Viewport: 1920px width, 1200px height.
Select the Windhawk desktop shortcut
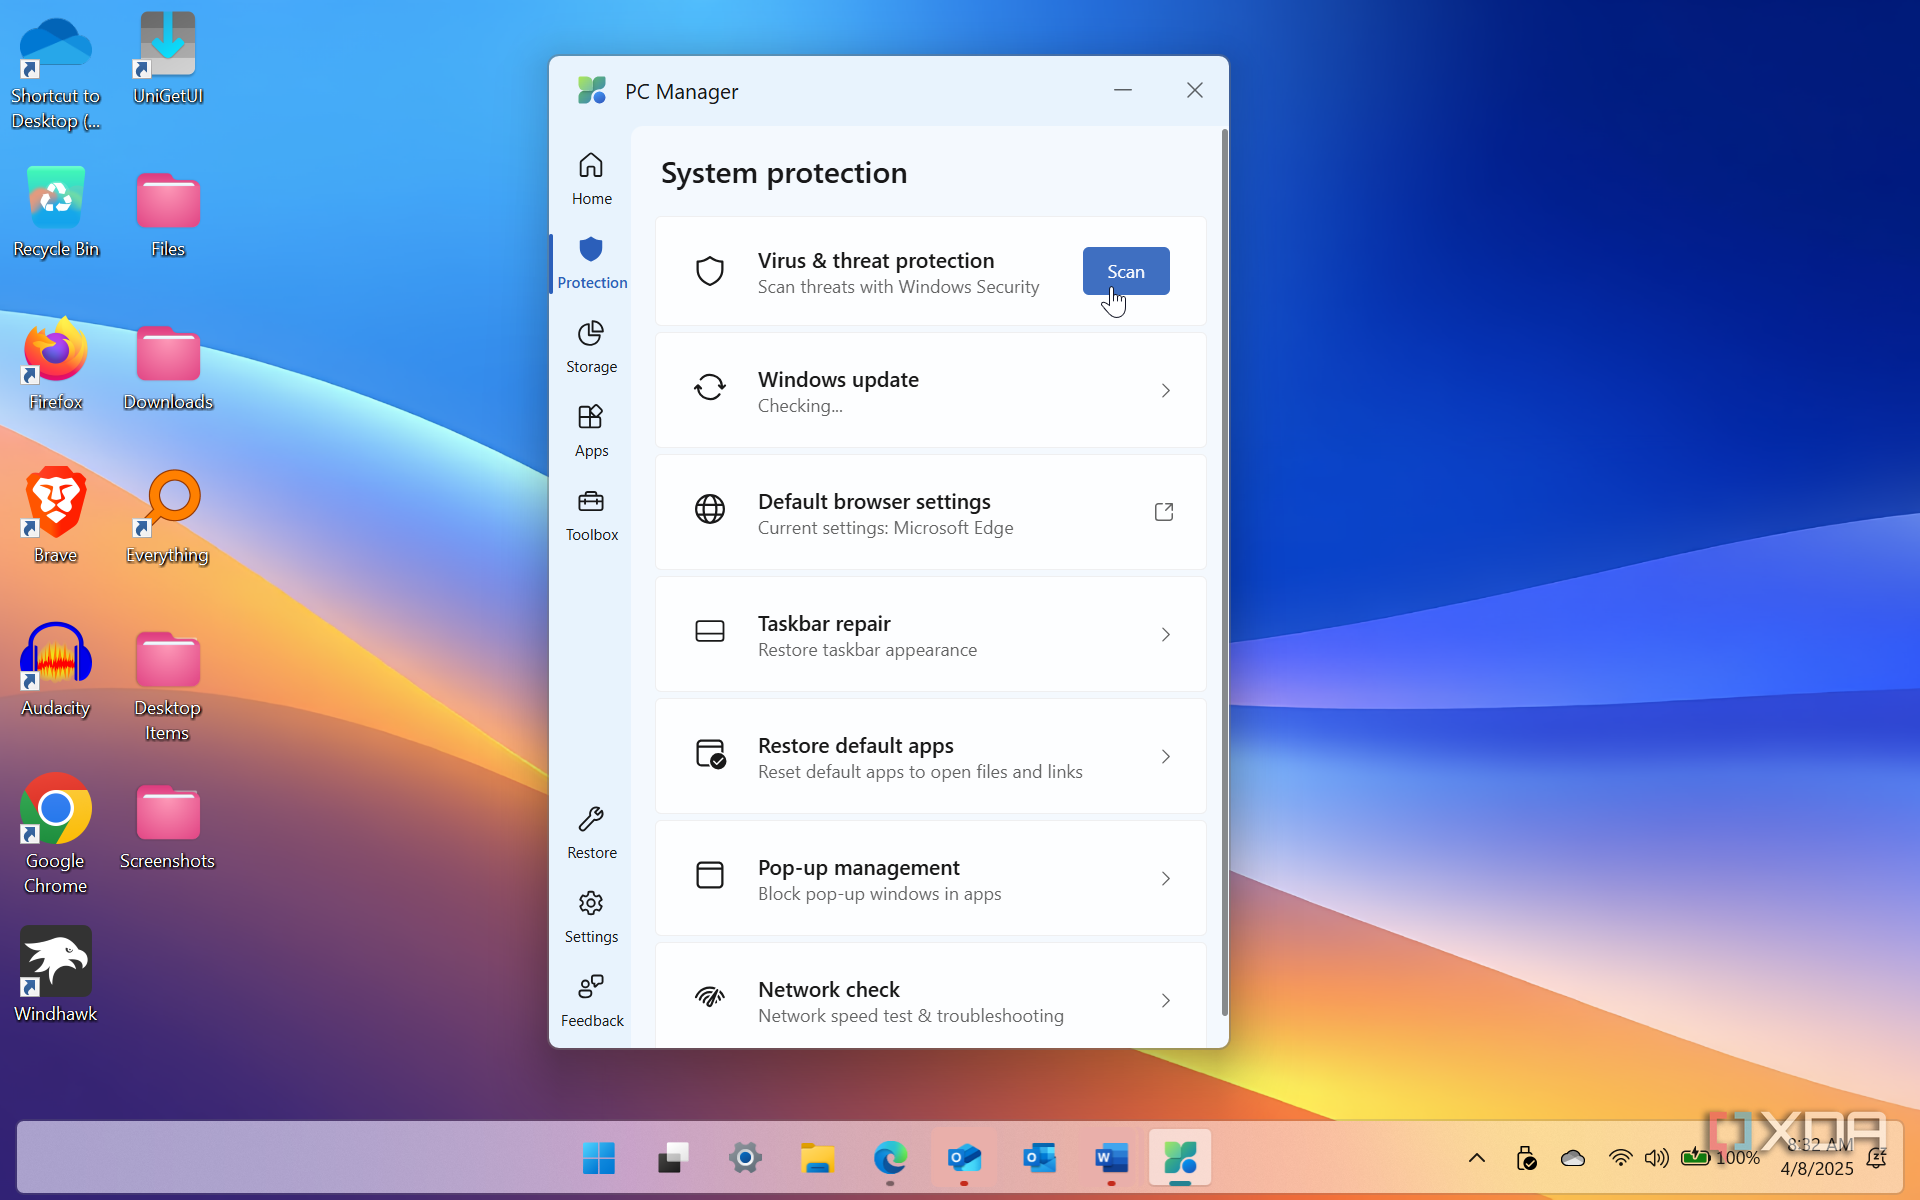pyautogui.click(x=56, y=975)
